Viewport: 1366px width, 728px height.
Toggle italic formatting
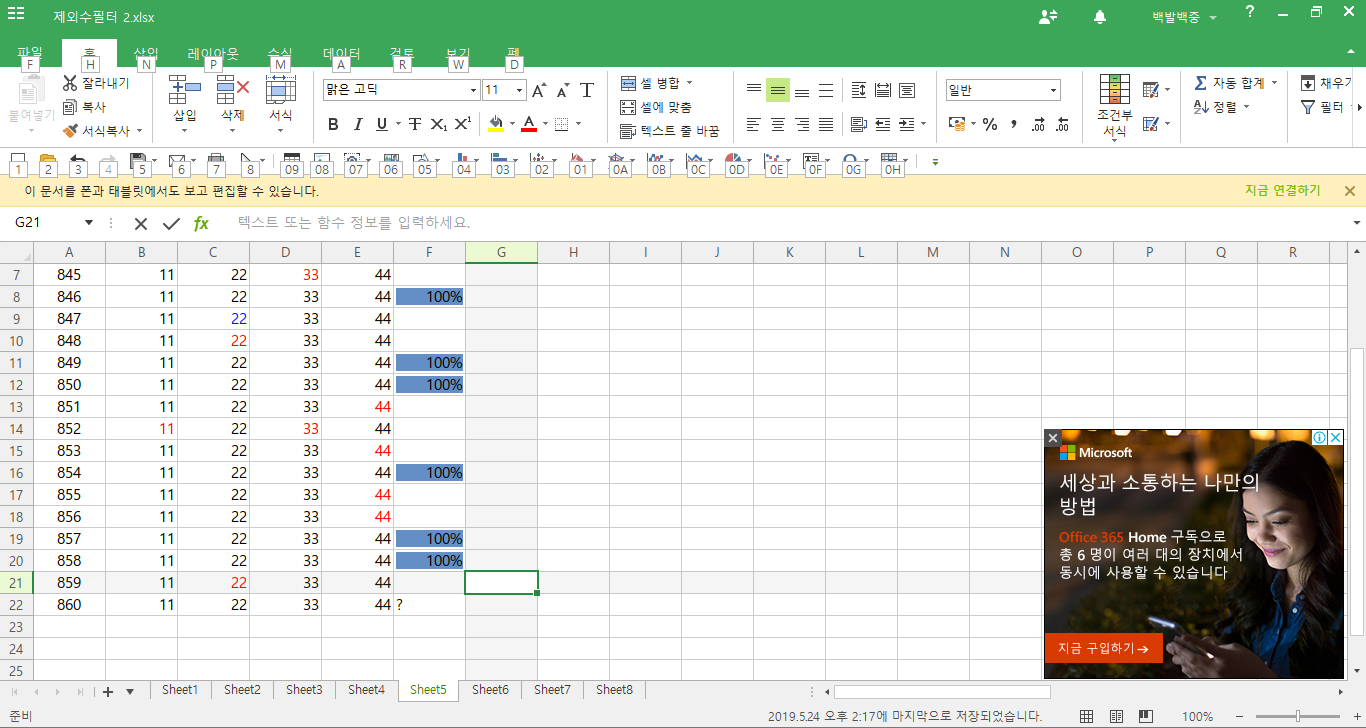[x=358, y=124]
